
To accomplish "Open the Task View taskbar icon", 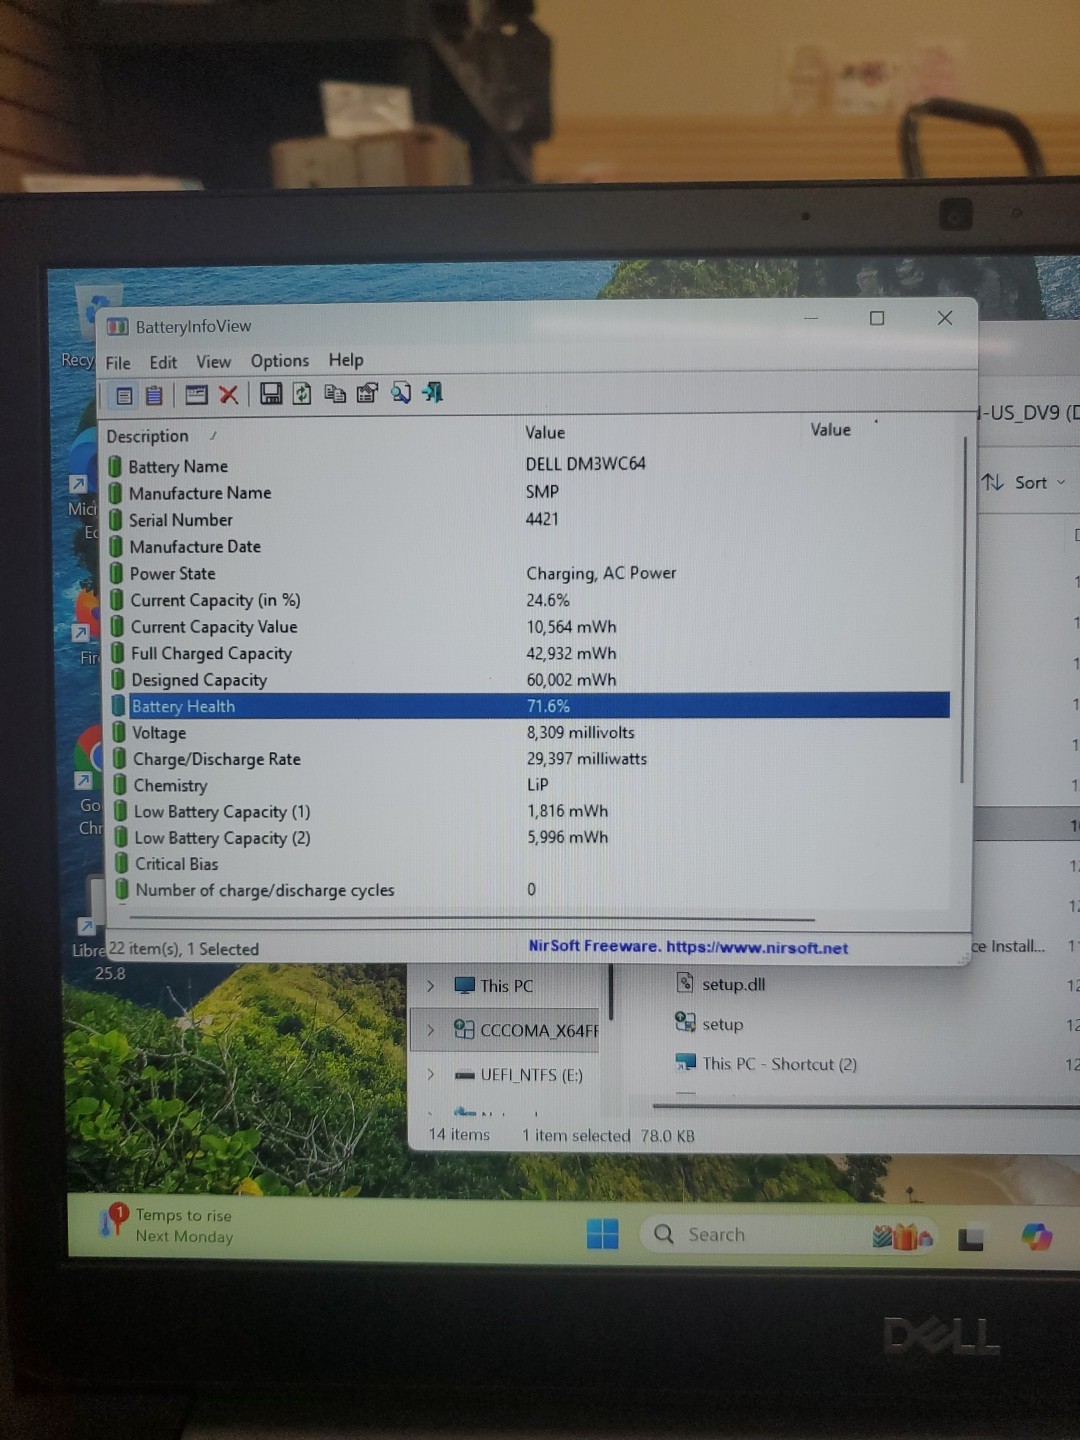I will 970,1240.
